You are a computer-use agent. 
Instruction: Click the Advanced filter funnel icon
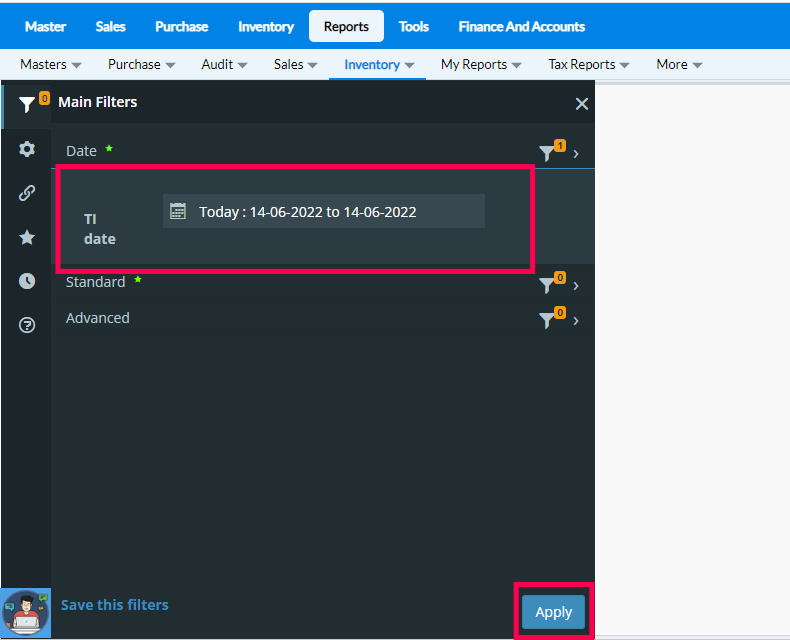click(x=547, y=320)
